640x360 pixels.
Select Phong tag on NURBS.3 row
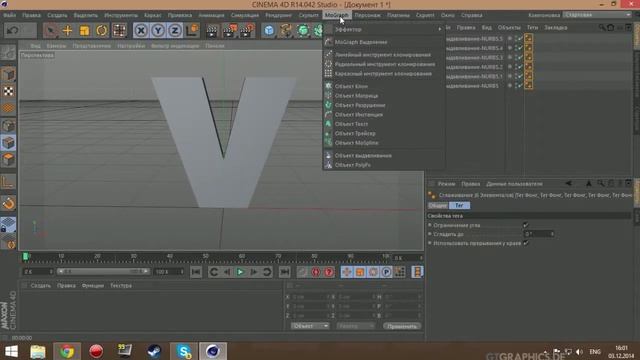coord(529,58)
